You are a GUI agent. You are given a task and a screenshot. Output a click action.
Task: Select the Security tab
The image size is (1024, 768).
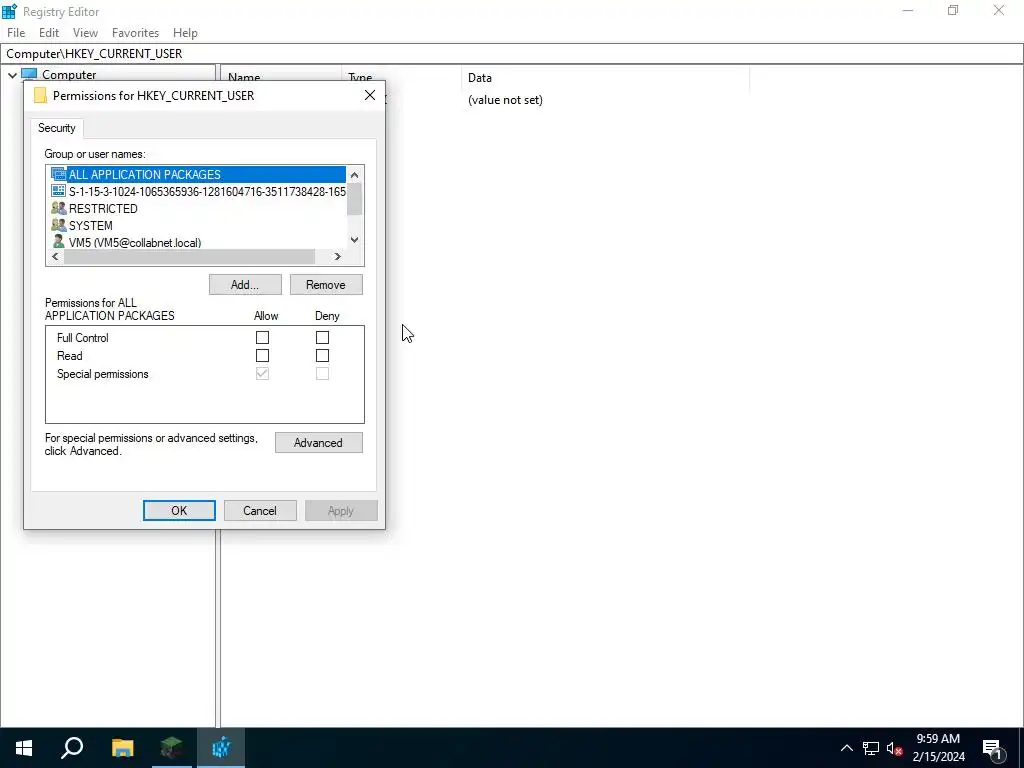click(x=57, y=128)
